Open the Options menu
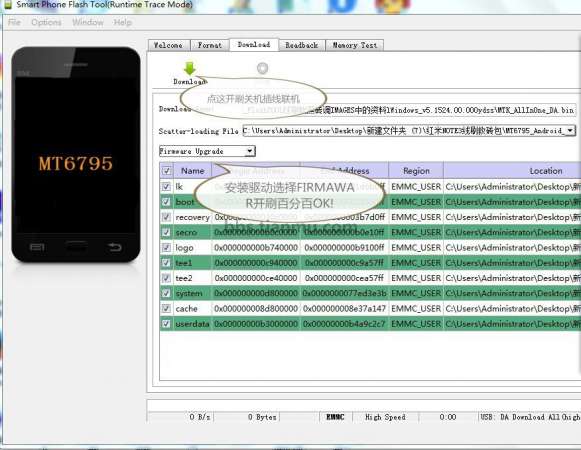Viewport: 581px width, 450px height. coord(46,22)
